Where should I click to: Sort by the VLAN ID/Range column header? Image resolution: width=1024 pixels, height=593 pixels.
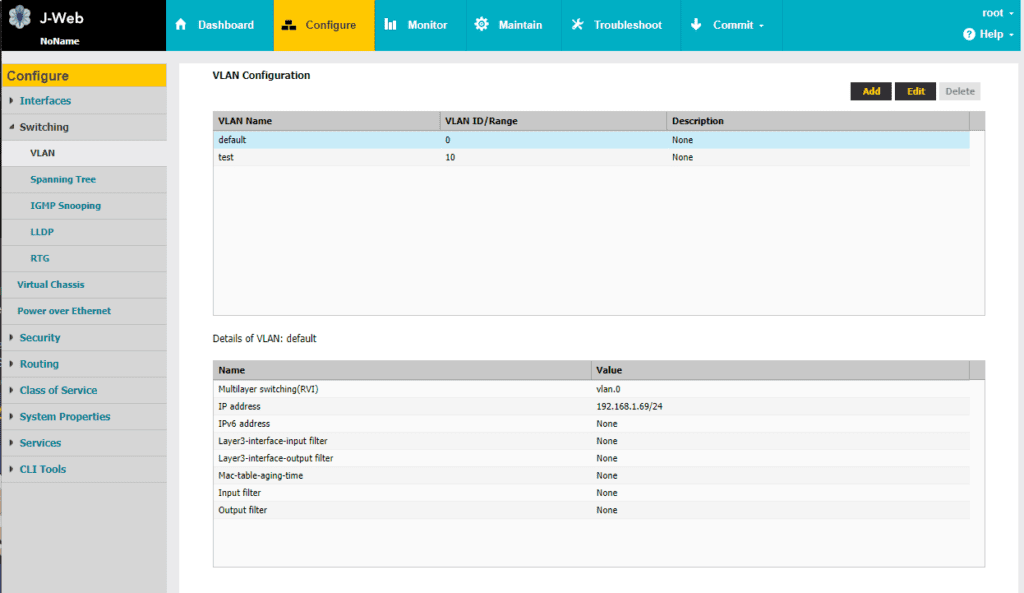click(553, 121)
